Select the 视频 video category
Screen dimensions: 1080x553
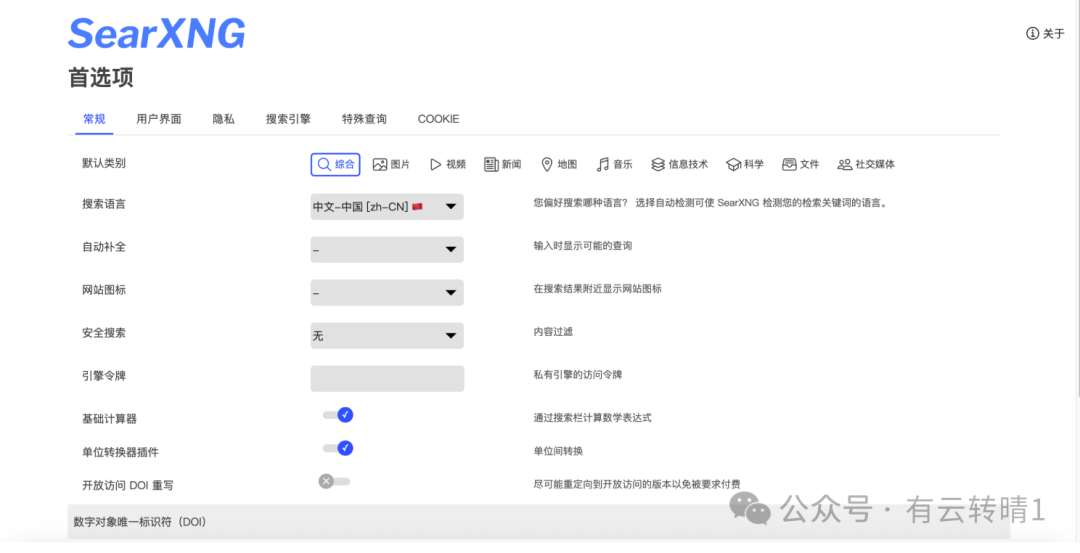448,165
